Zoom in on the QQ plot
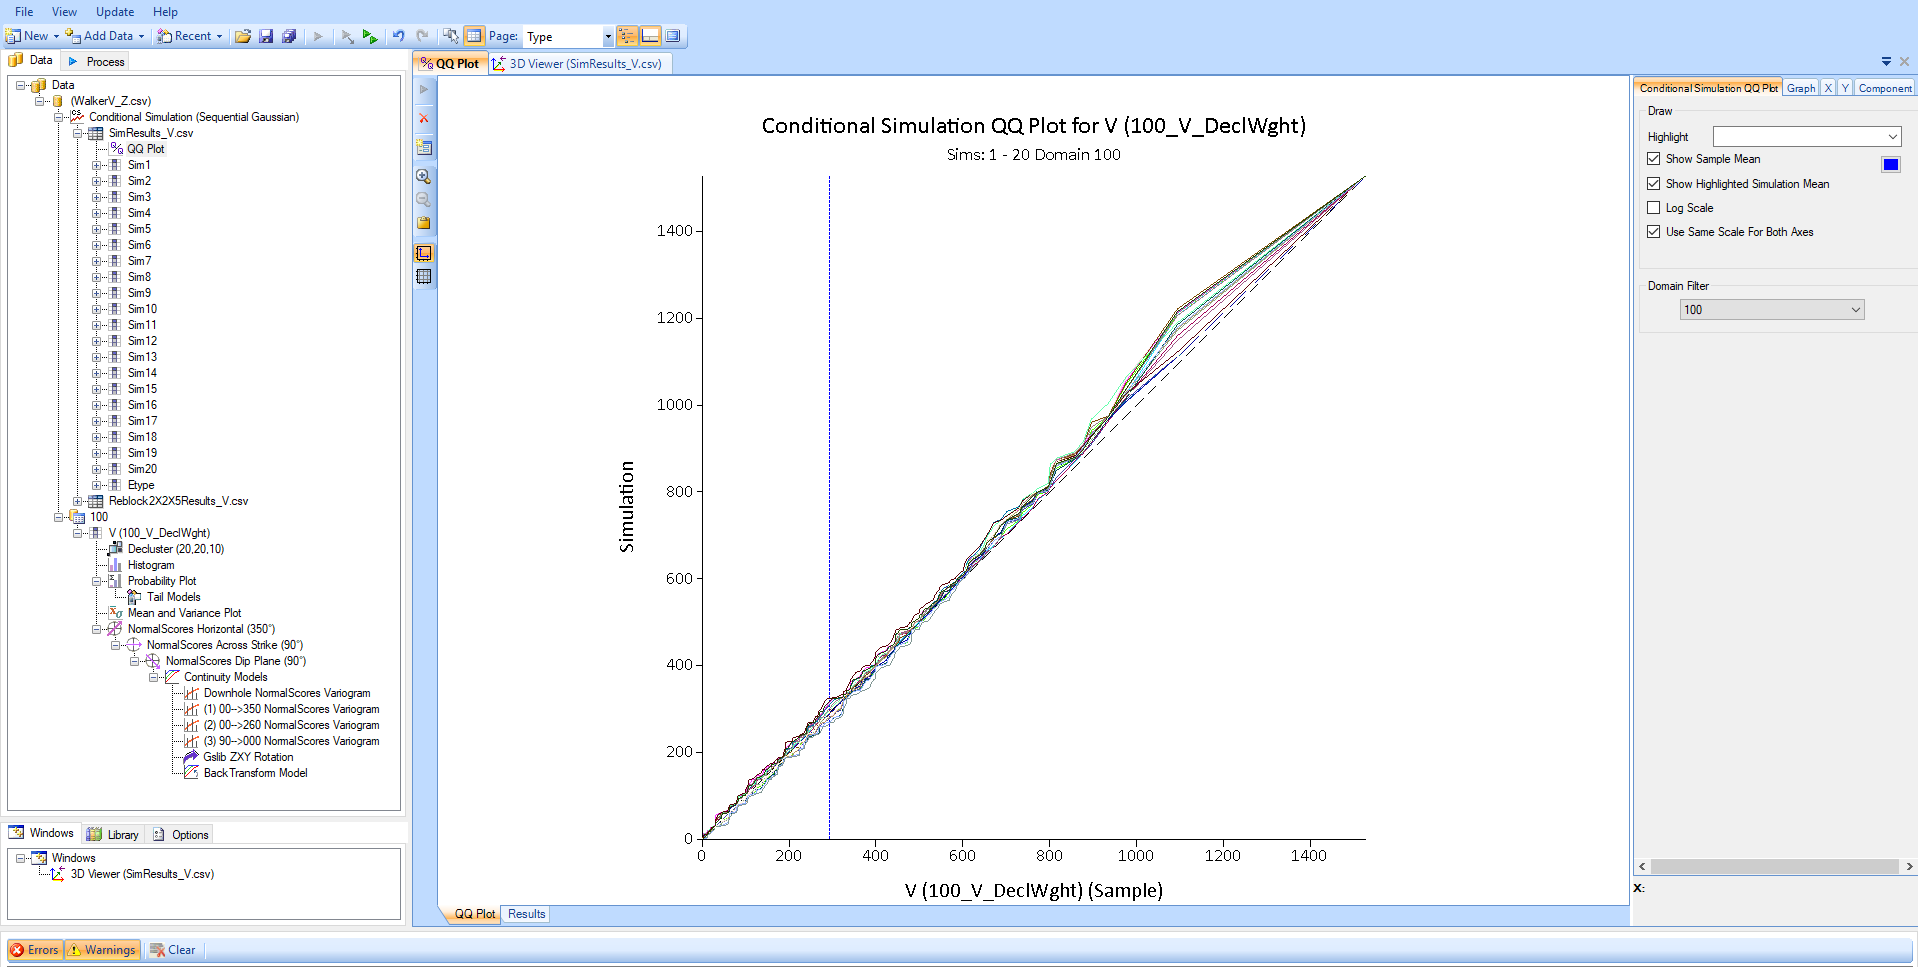Image resolution: width=1918 pixels, height=967 pixels. coord(424,176)
